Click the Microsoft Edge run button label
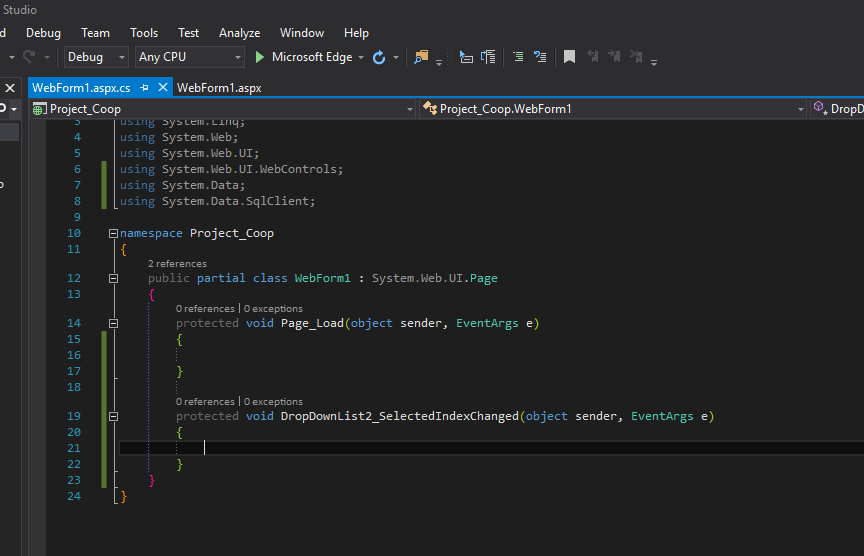This screenshot has height=556, width=864. (x=312, y=57)
